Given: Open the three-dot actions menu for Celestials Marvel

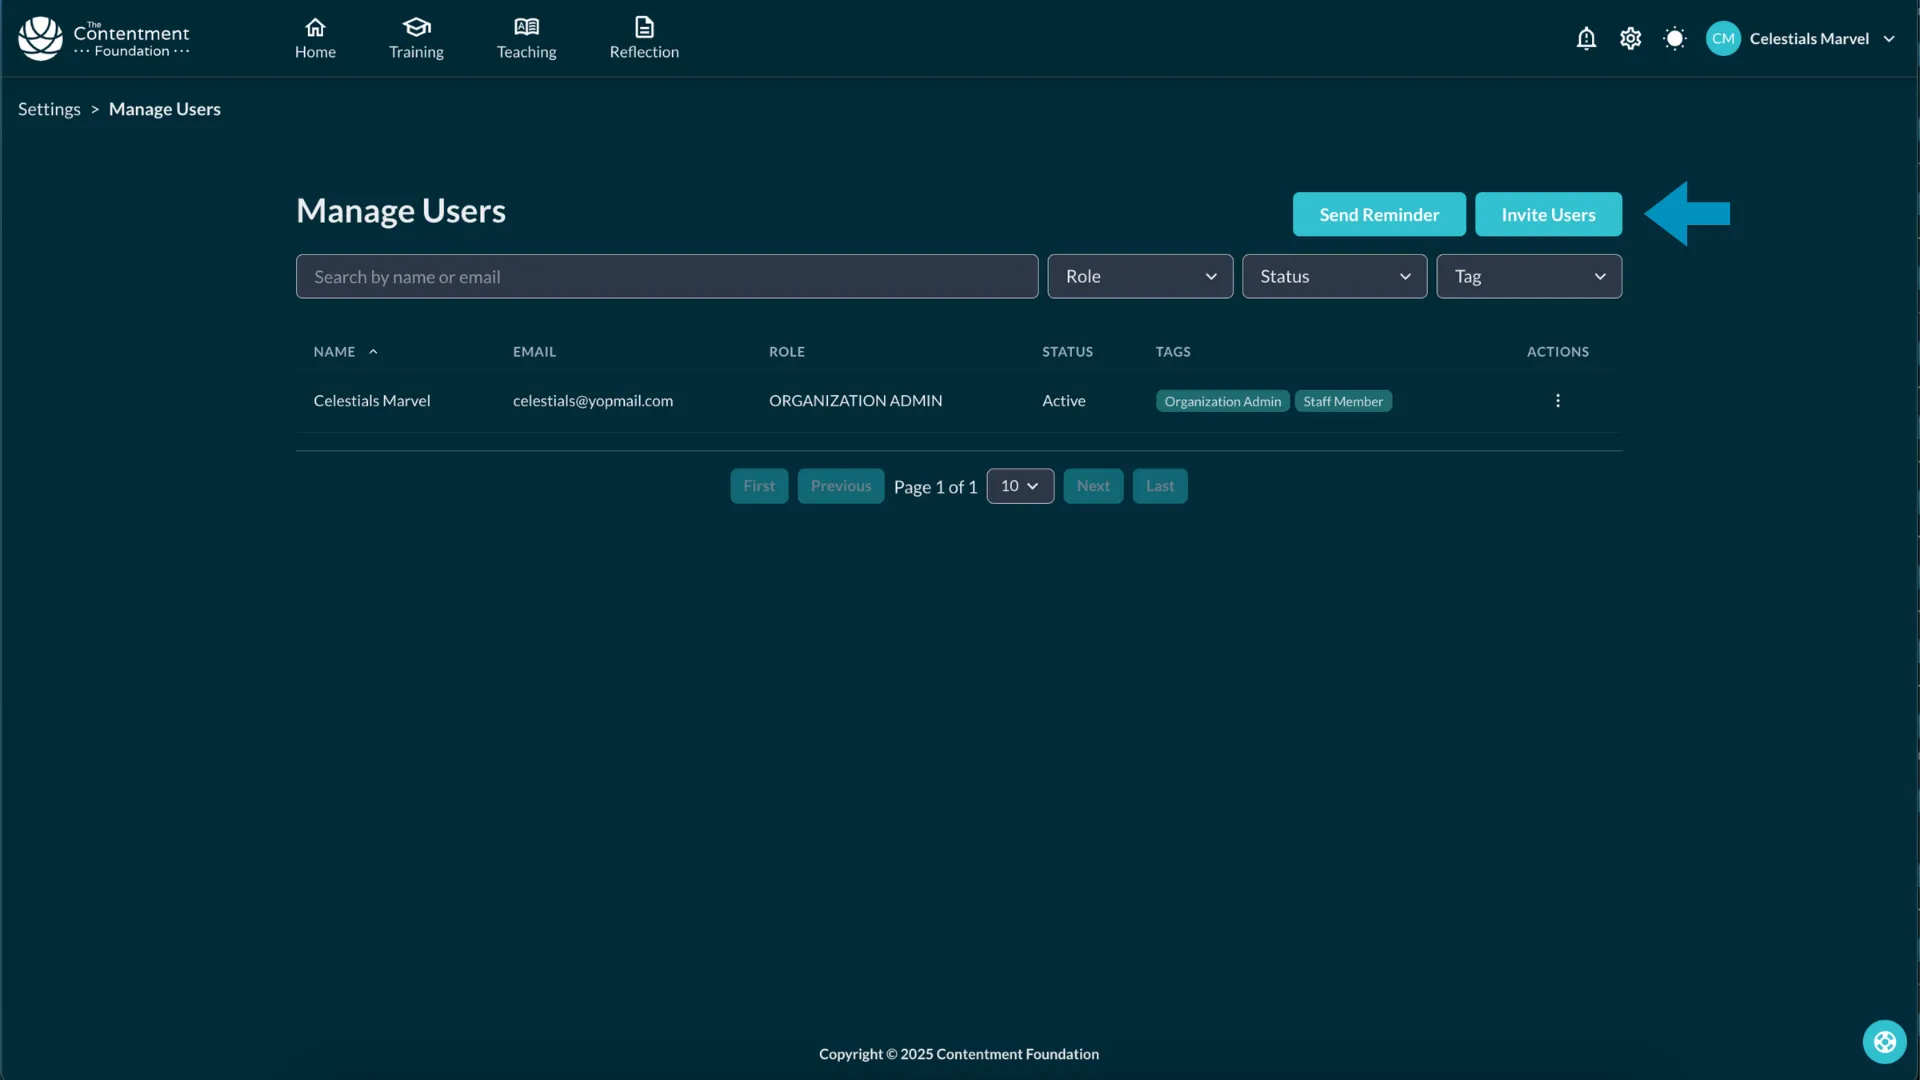Looking at the screenshot, I should tap(1558, 401).
